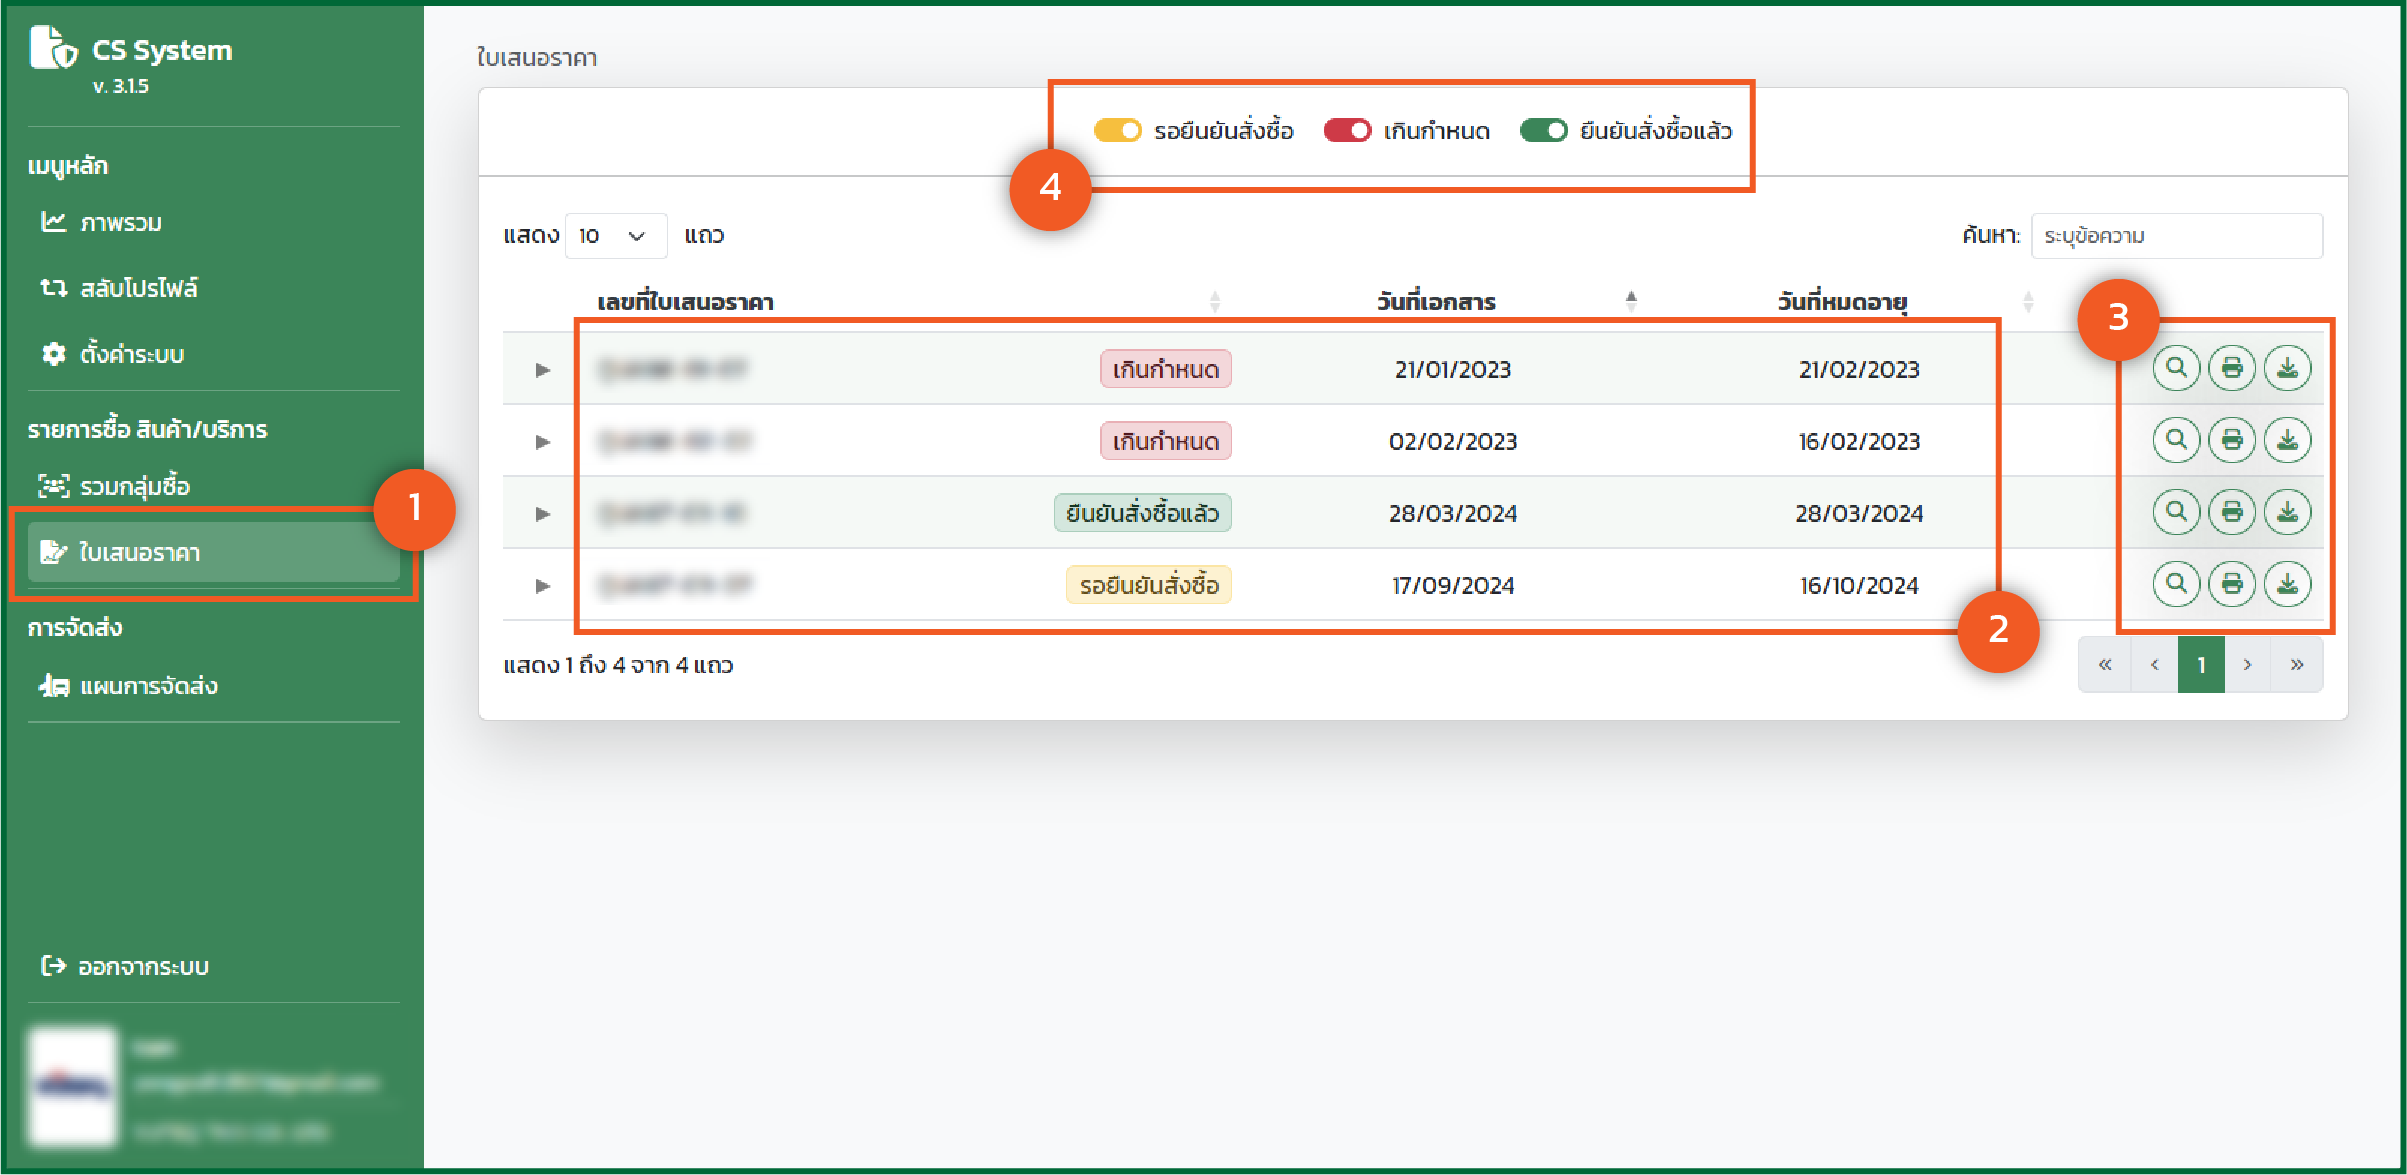Image resolution: width=2407 pixels, height=1175 pixels.
Task: Open ภาพรวม overview menu
Action: (120, 222)
